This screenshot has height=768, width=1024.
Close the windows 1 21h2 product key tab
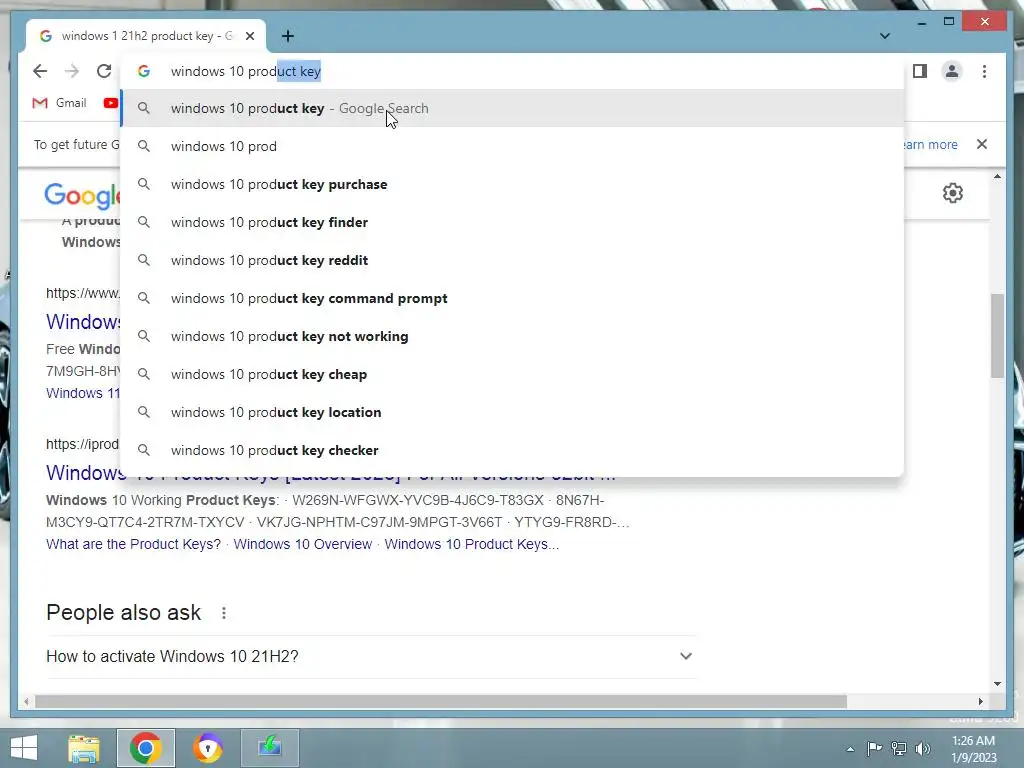pyautogui.click(x=249, y=36)
